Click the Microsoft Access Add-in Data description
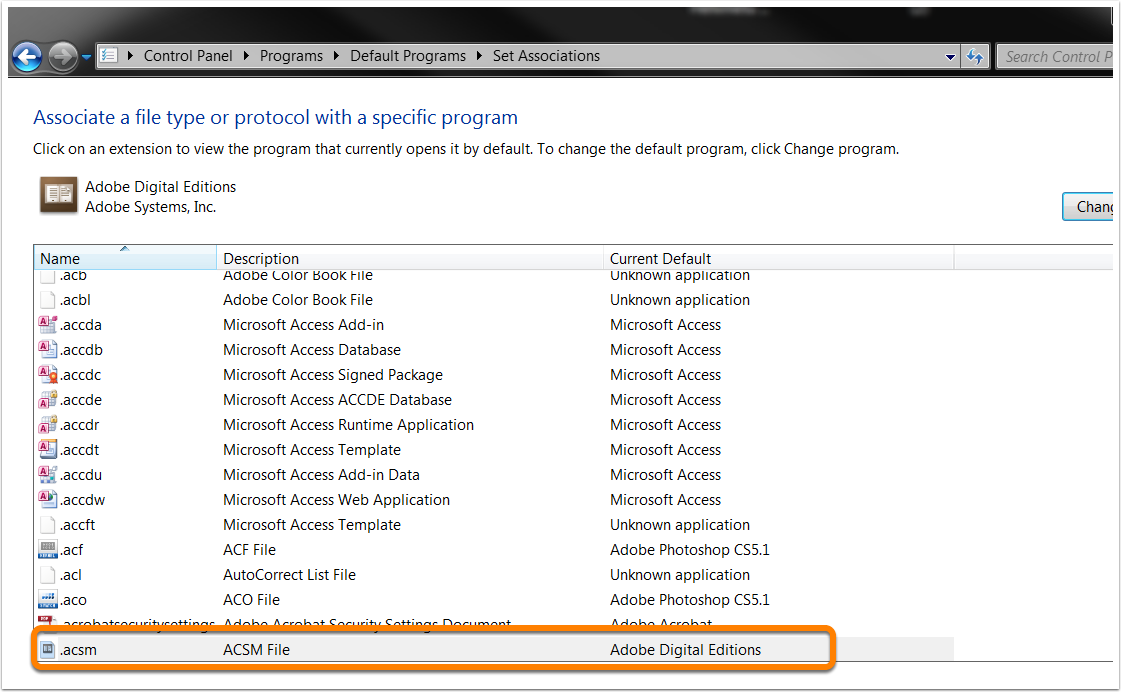This screenshot has width=1121, height=692. (x=322, y=475)
